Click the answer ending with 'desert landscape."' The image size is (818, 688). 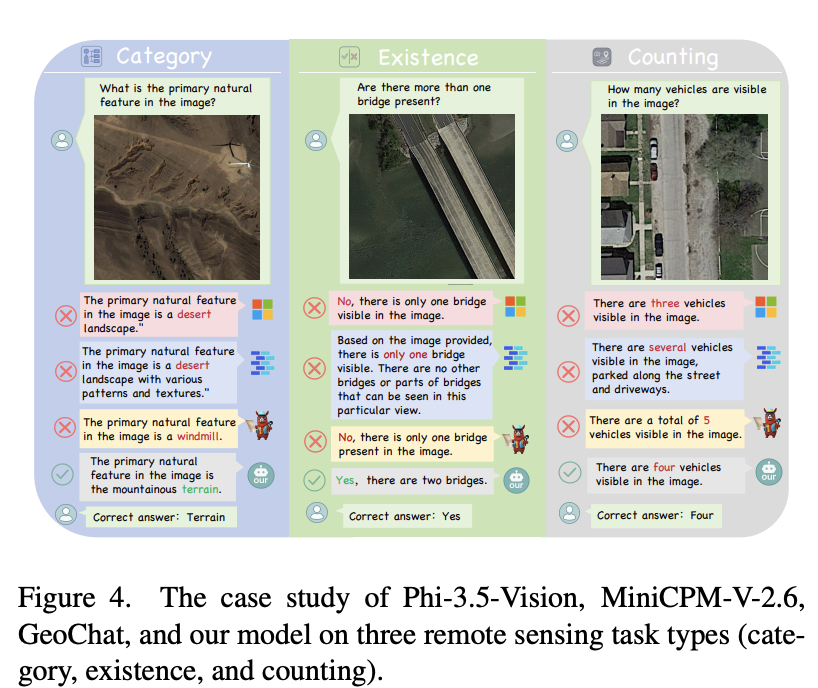point(159,315)
